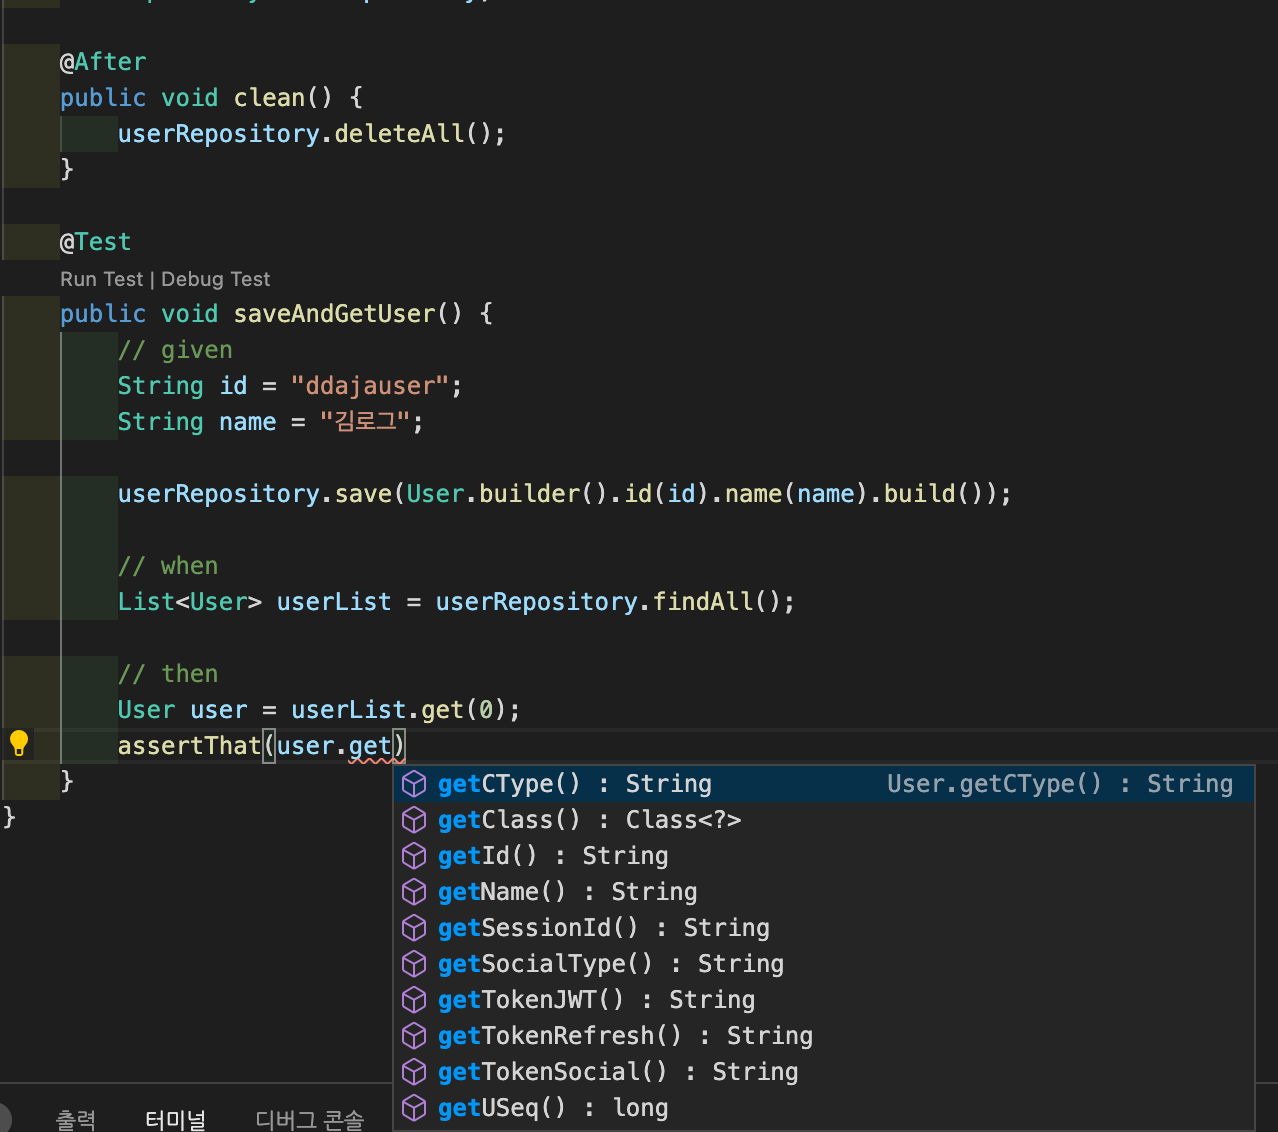1278x1132 pixels.
Task: Switch to the 터미널 panel tab
Action: [x=176, y=1119]
